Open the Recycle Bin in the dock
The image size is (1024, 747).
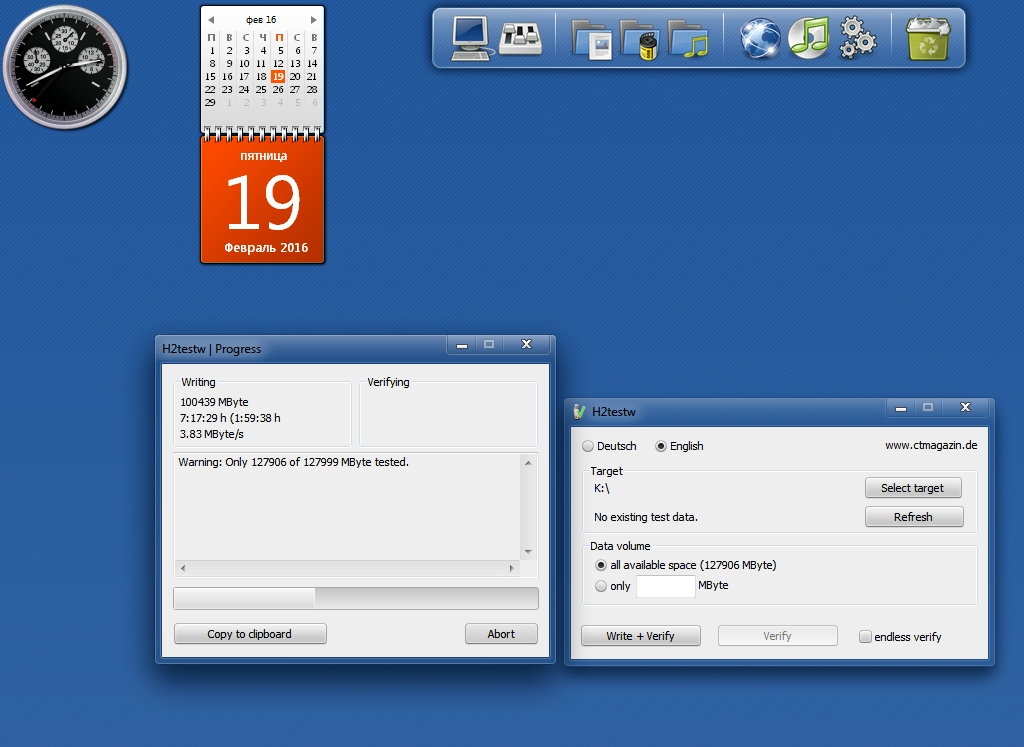point(928,38)
